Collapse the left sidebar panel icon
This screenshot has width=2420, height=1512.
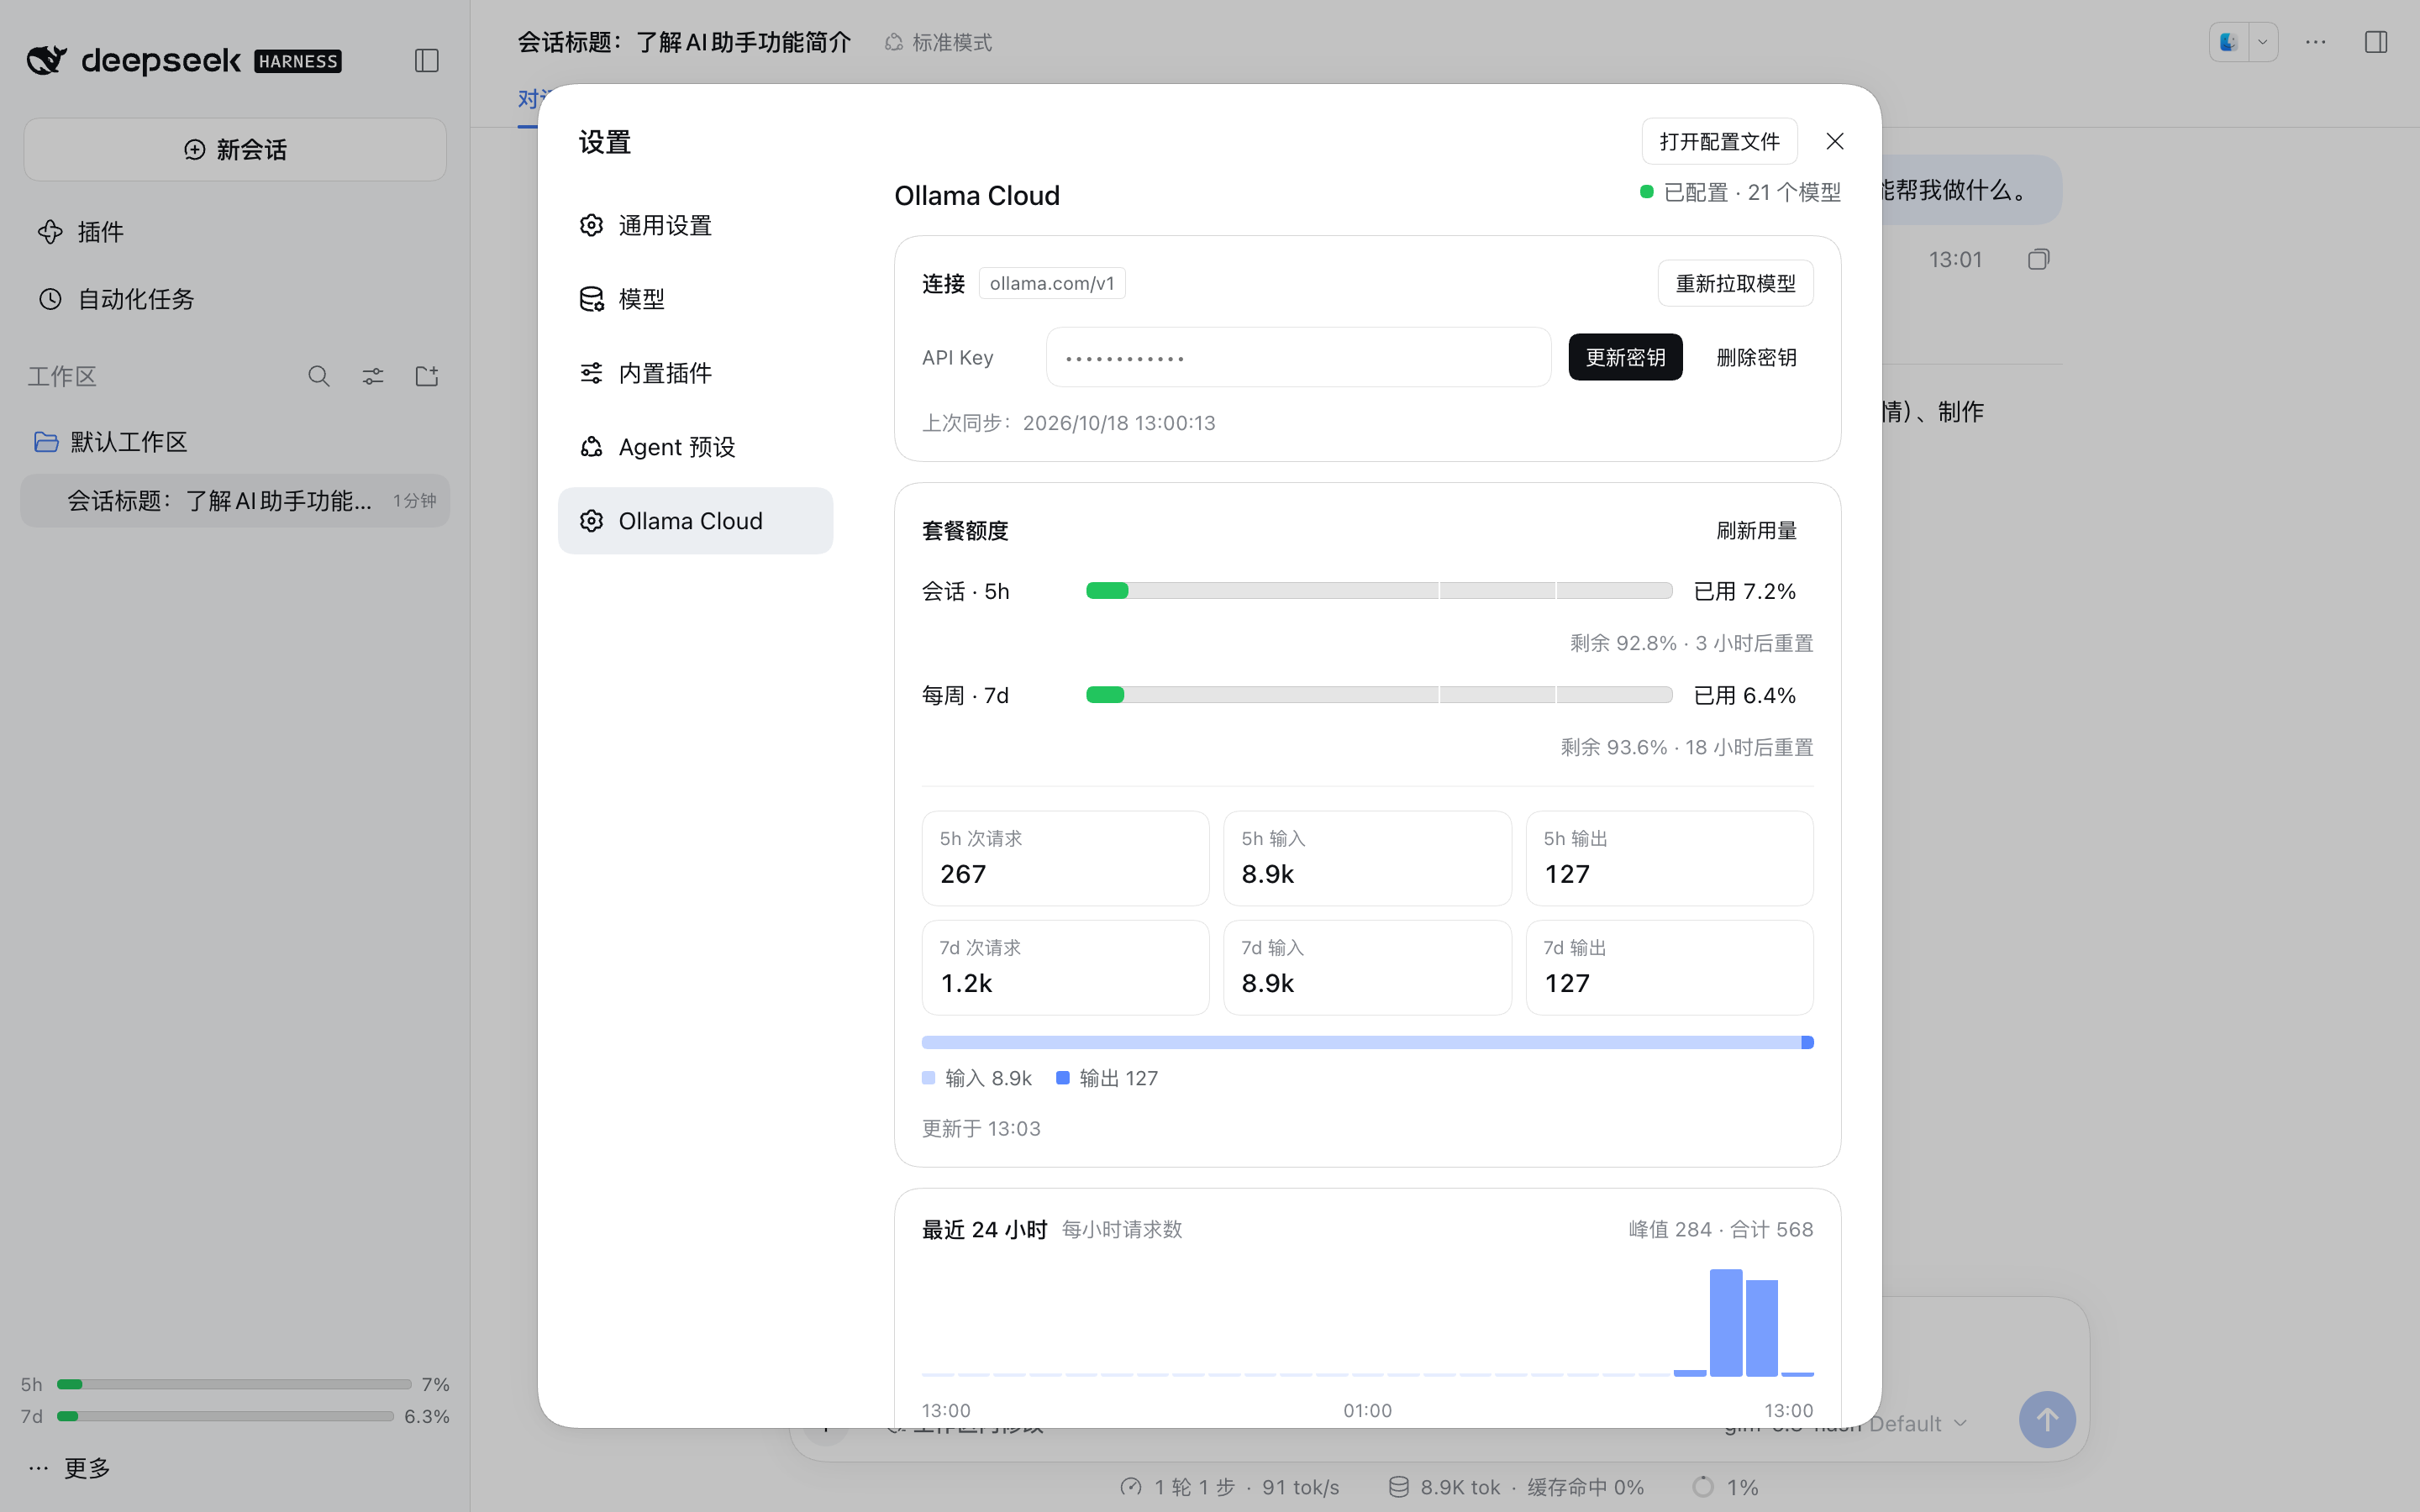click(427, 61)
